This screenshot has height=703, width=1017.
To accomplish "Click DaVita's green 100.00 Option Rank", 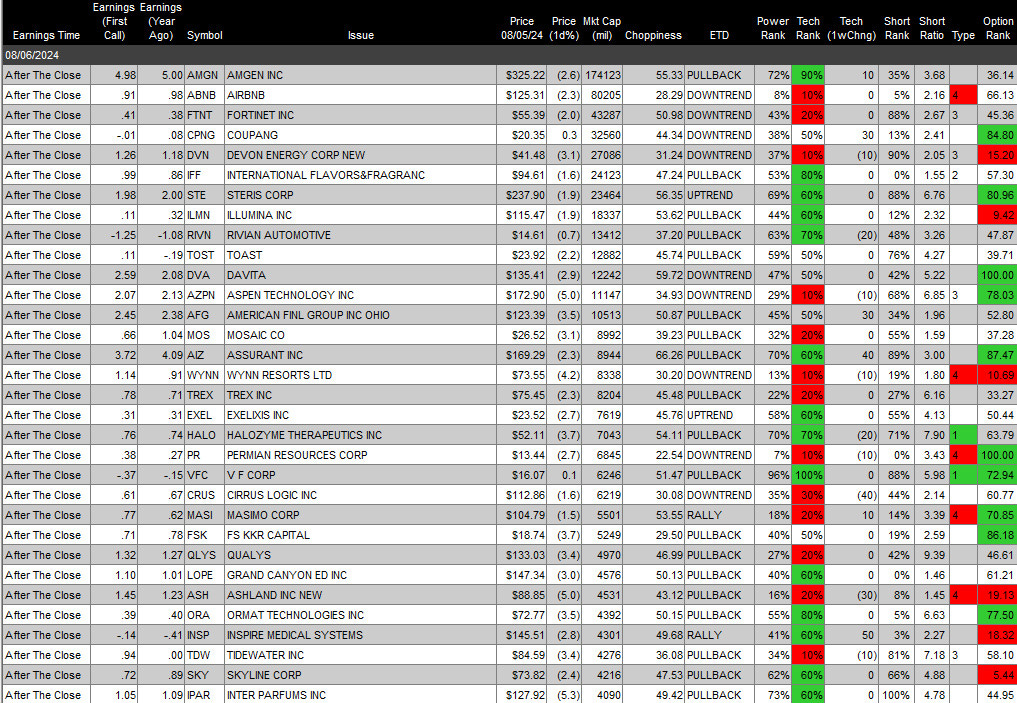I will (x=997, y=275).
